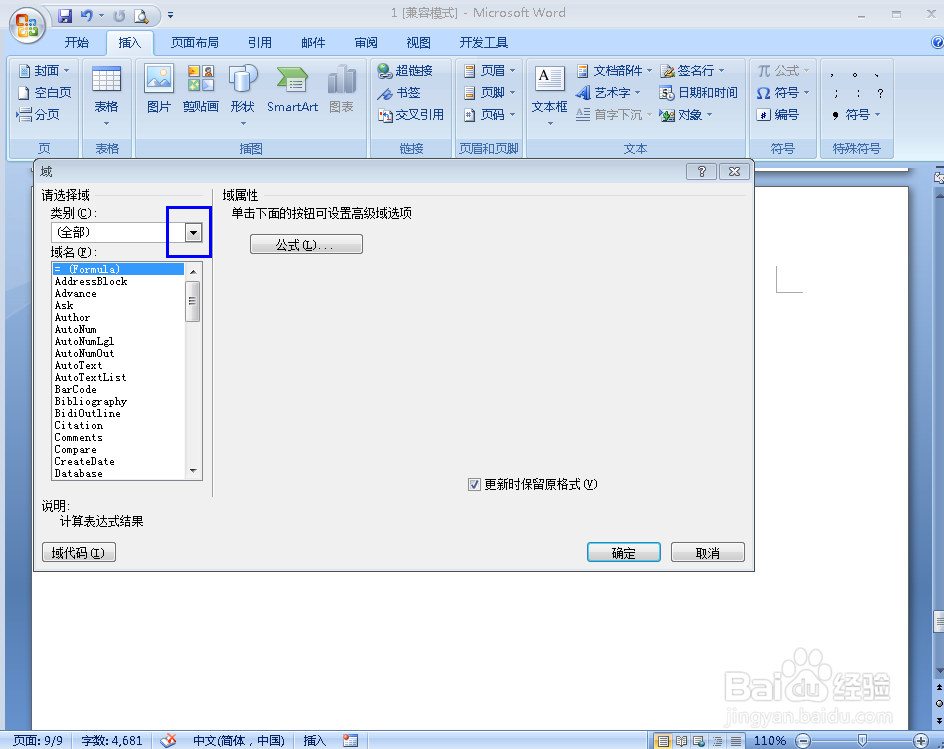Click the zoom slider handle

[862, 740]
